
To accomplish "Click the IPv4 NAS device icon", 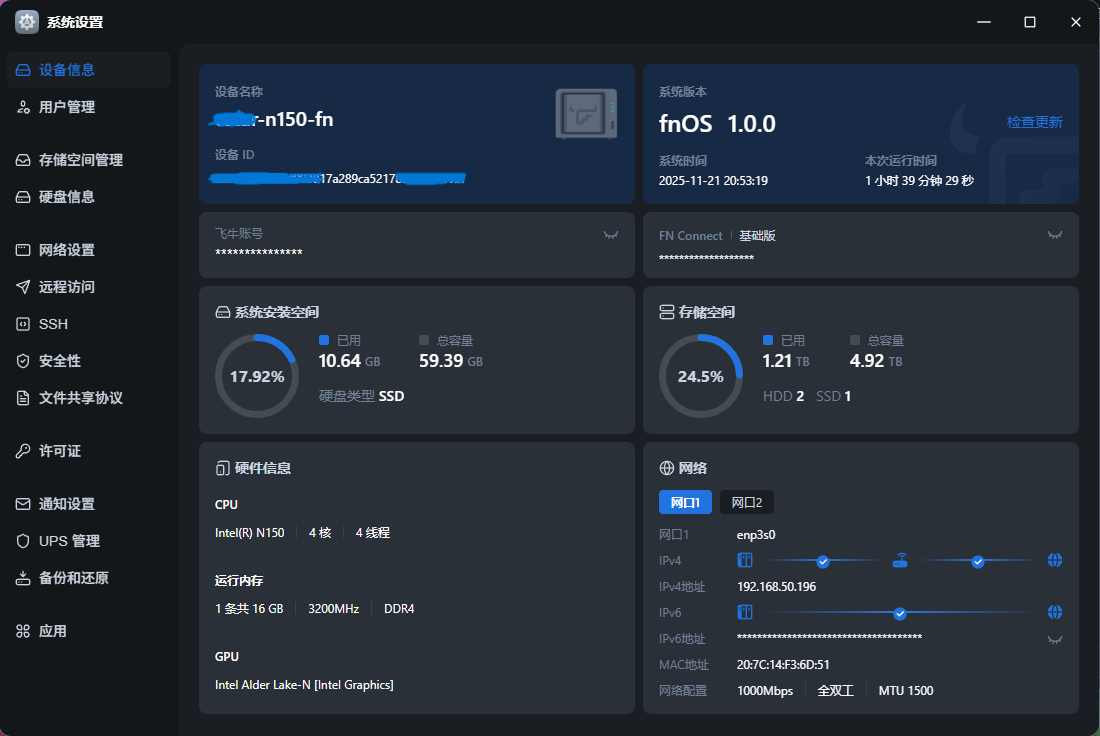I will 744,561.
